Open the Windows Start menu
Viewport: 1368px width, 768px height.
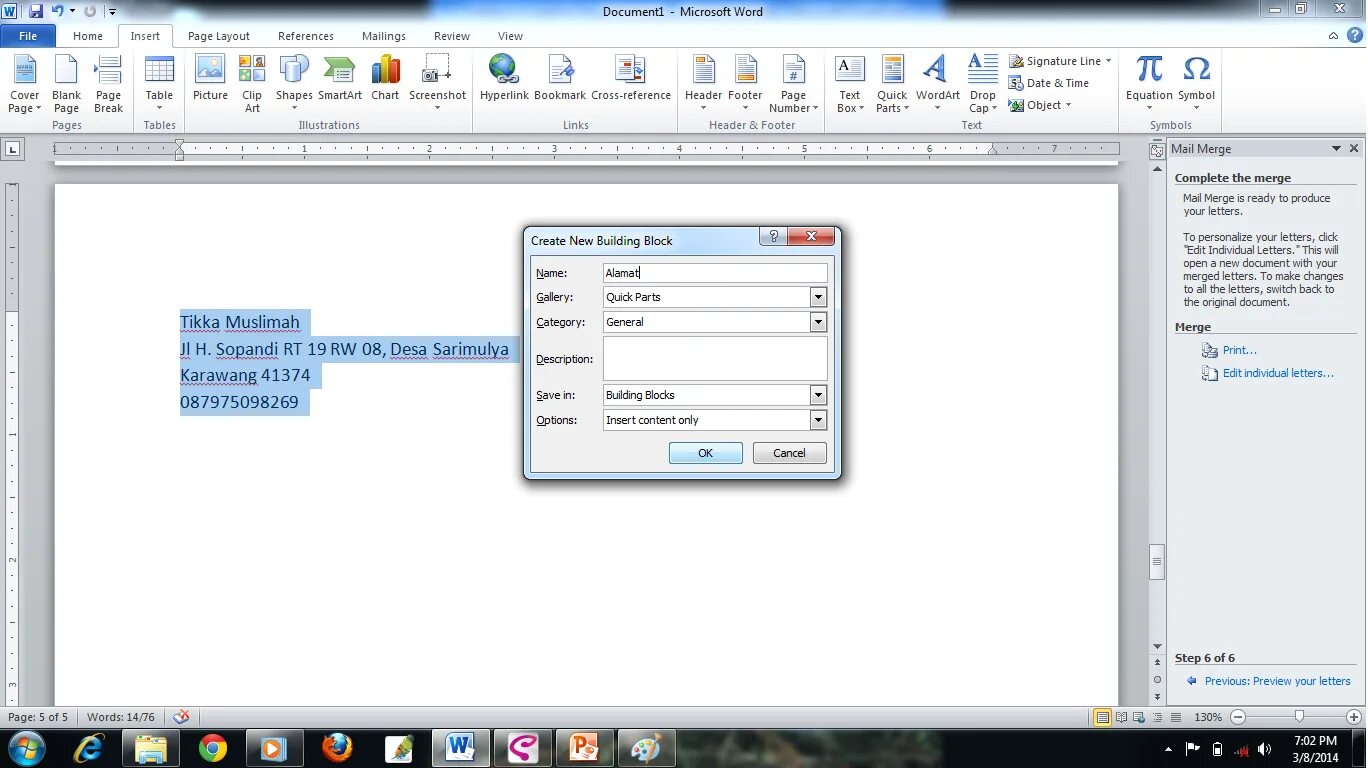click(x=25, y=748)
